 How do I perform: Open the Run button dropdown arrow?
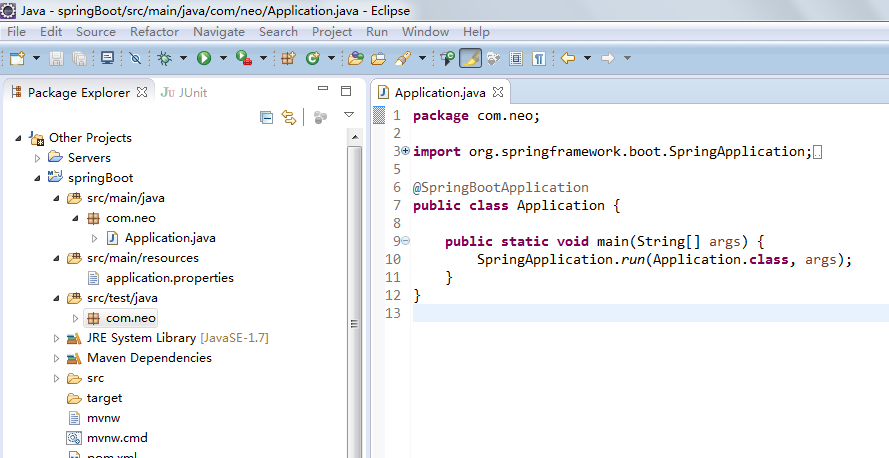coord(223,59)
